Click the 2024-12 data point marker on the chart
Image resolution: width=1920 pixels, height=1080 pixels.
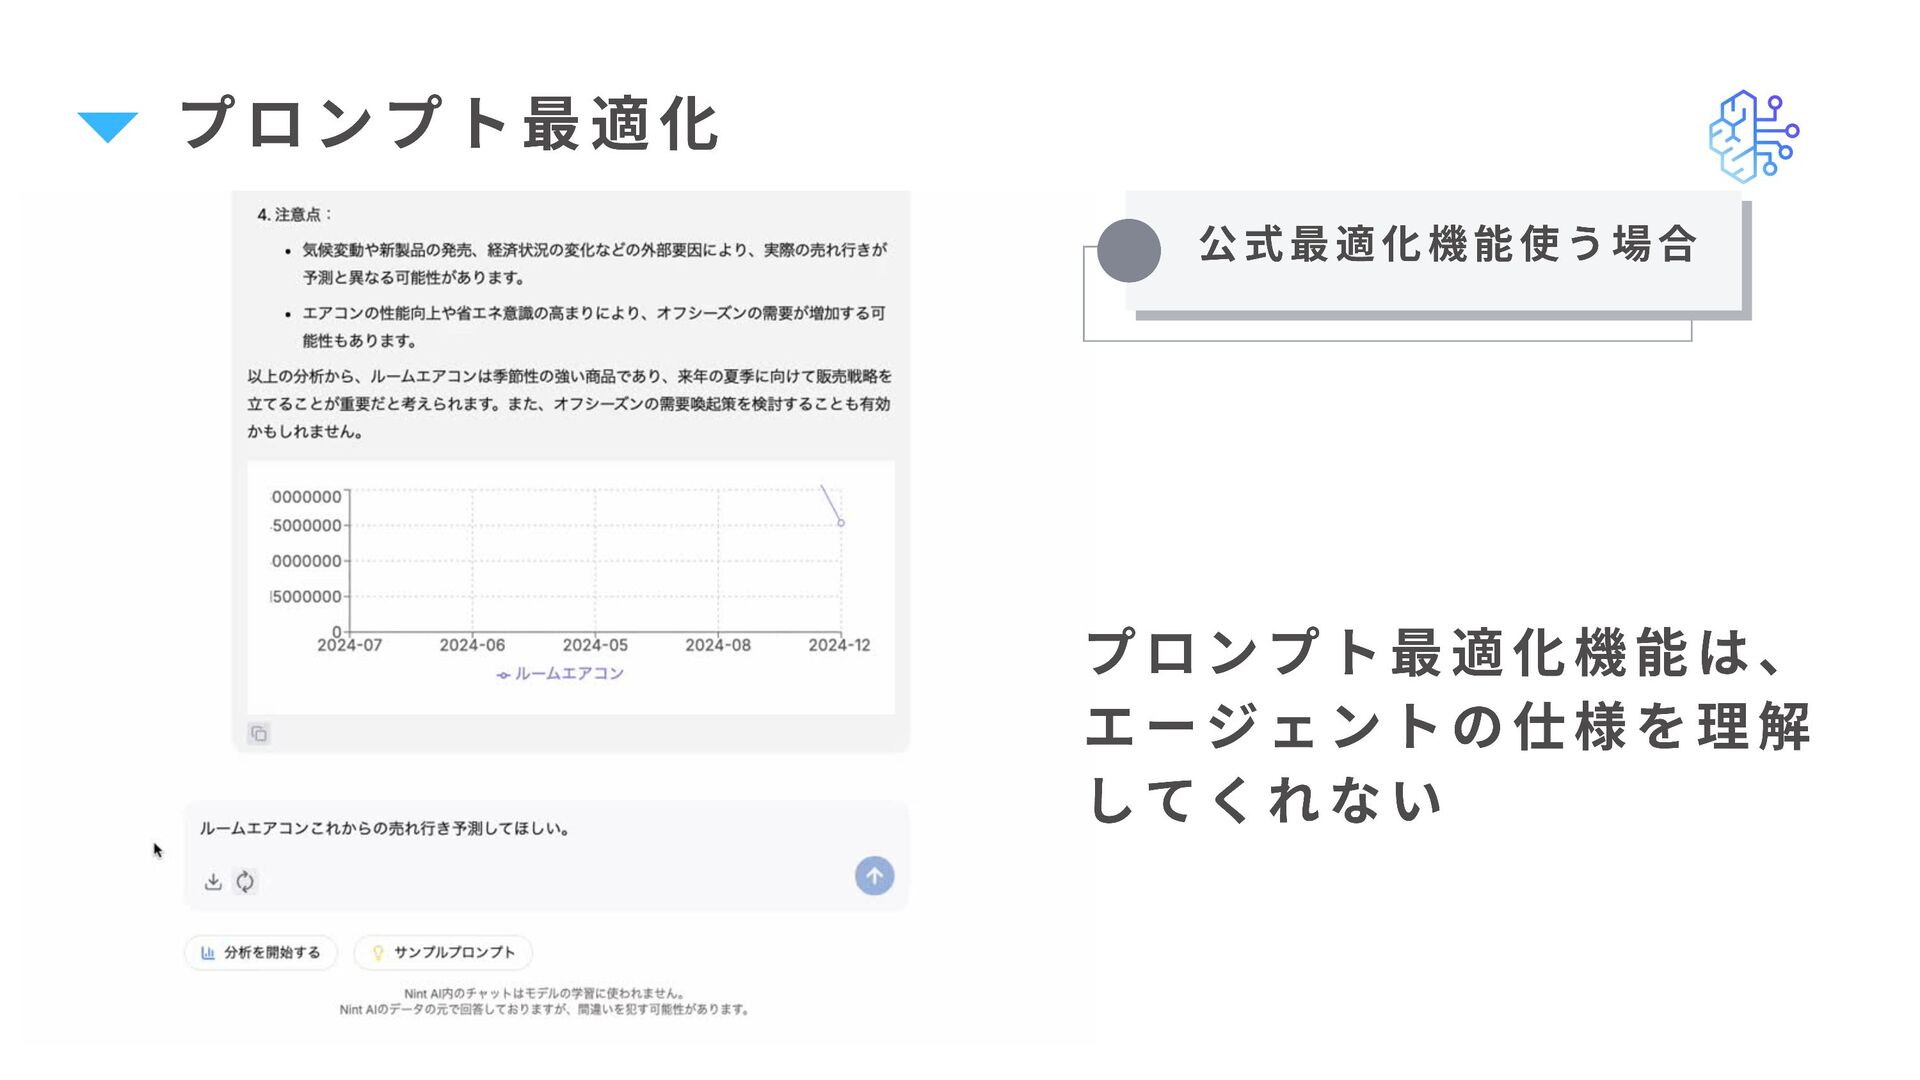coord(841,523)
